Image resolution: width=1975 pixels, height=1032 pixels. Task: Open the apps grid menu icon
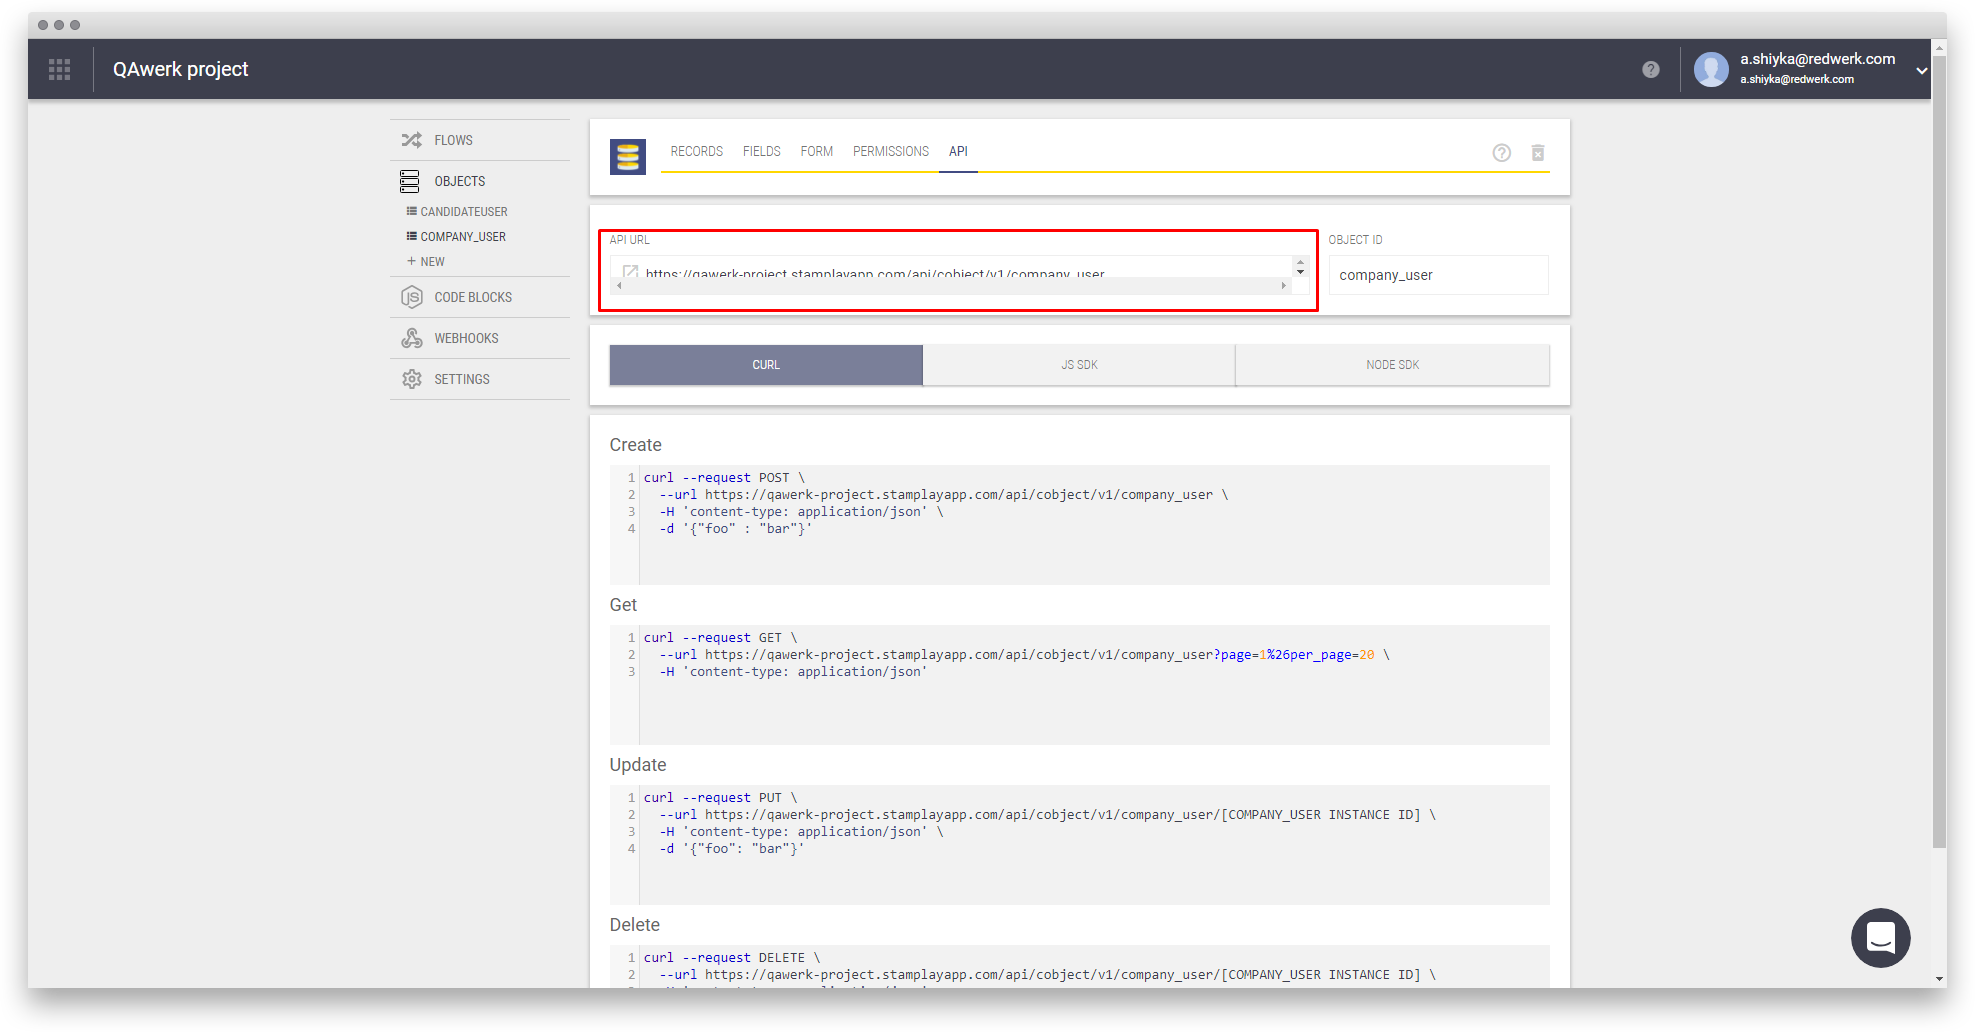(60, 69)
